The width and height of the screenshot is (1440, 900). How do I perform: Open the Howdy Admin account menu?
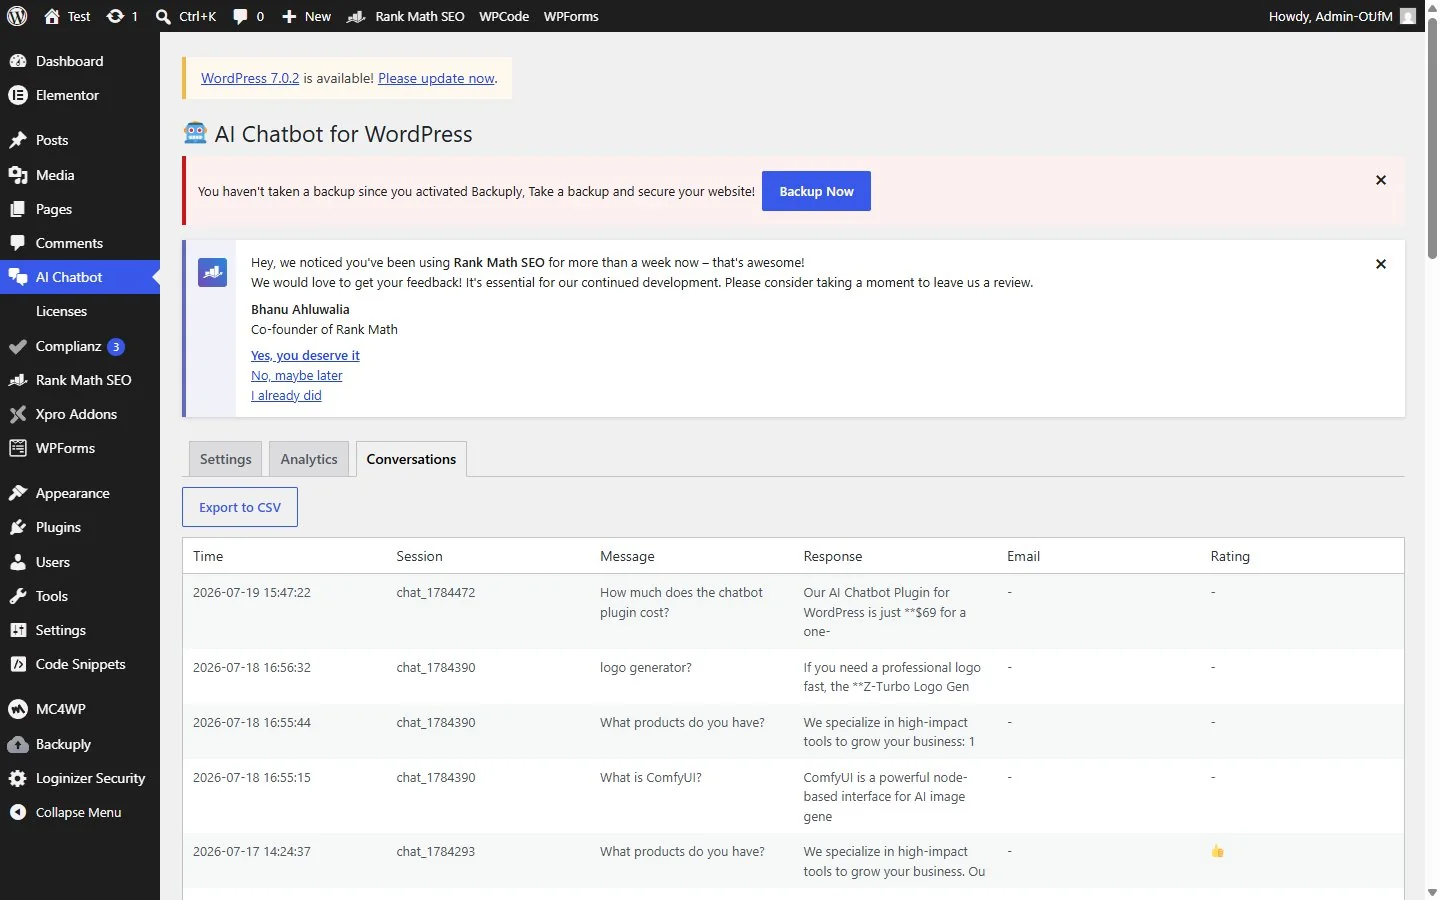(1342, 16)
